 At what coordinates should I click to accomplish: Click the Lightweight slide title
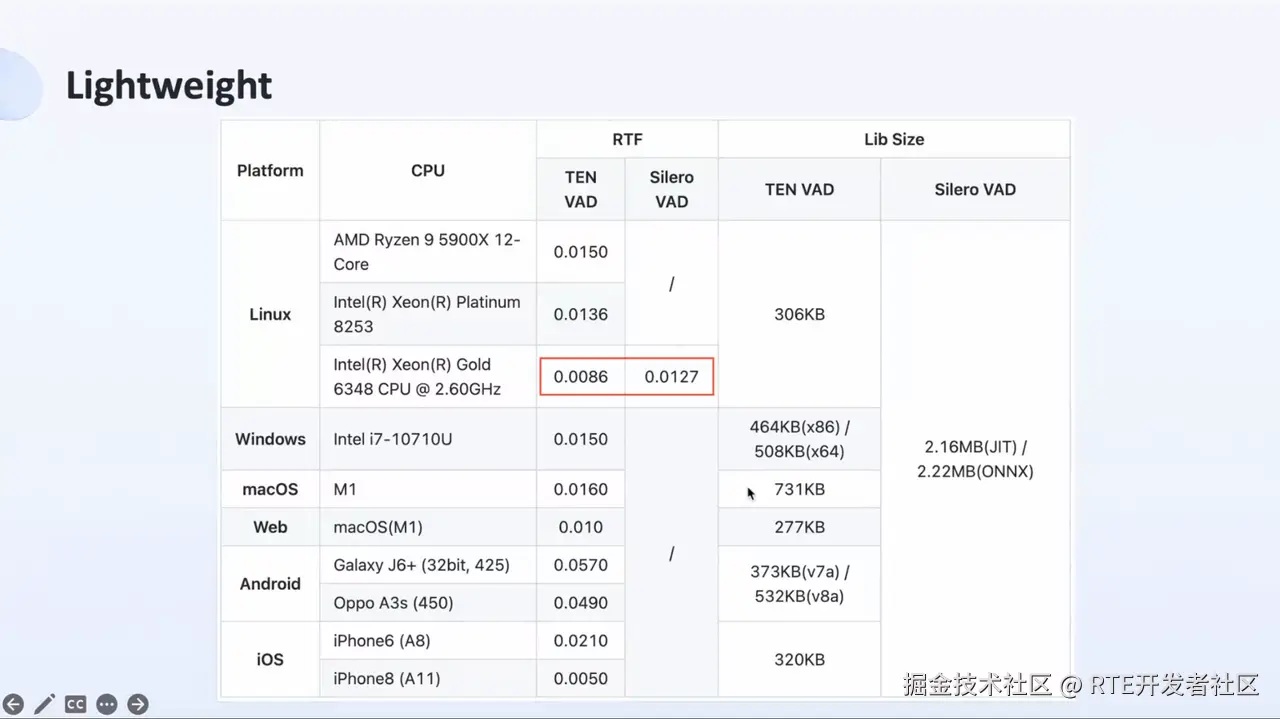pos(169,86)
